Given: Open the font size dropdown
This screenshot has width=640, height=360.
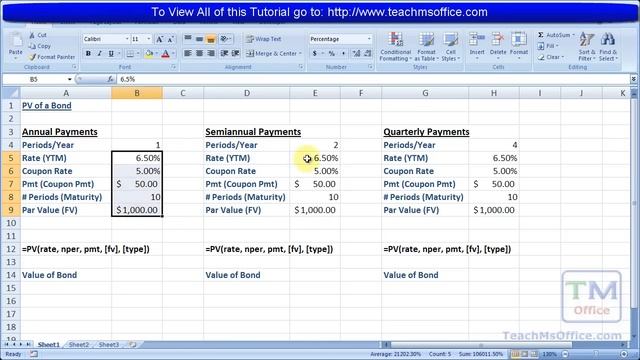Looking at the screenshot, I should [149, 39].
